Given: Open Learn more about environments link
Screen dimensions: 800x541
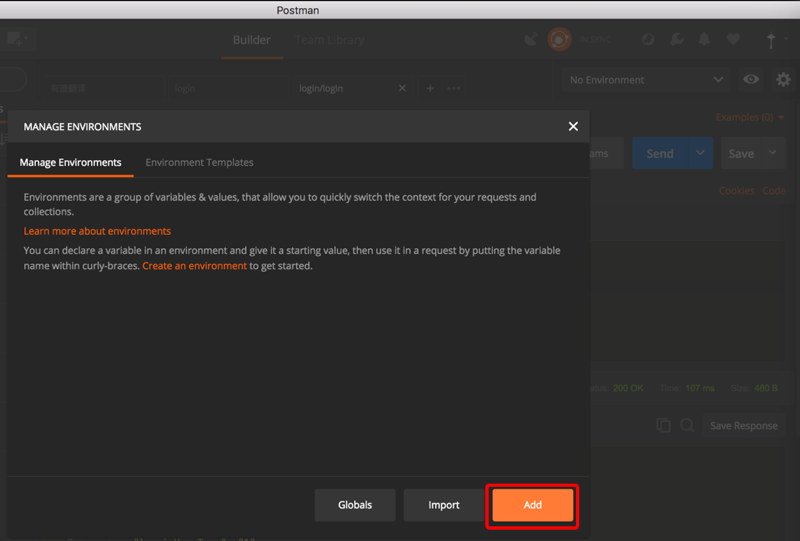Looking at the screenshot, I should coord(97,231).
